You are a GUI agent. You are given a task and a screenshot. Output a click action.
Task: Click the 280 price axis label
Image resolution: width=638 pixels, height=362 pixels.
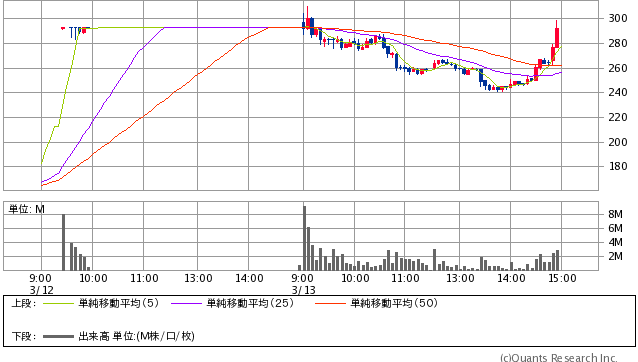(x=618, y=43)
